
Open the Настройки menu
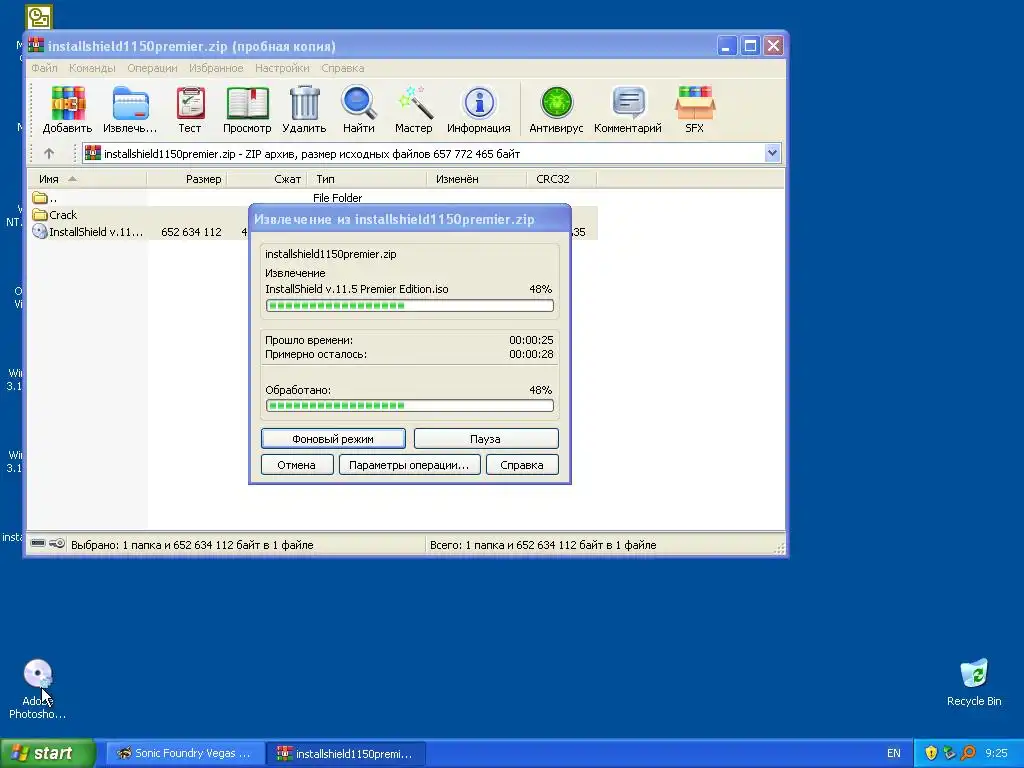point(282,68)
